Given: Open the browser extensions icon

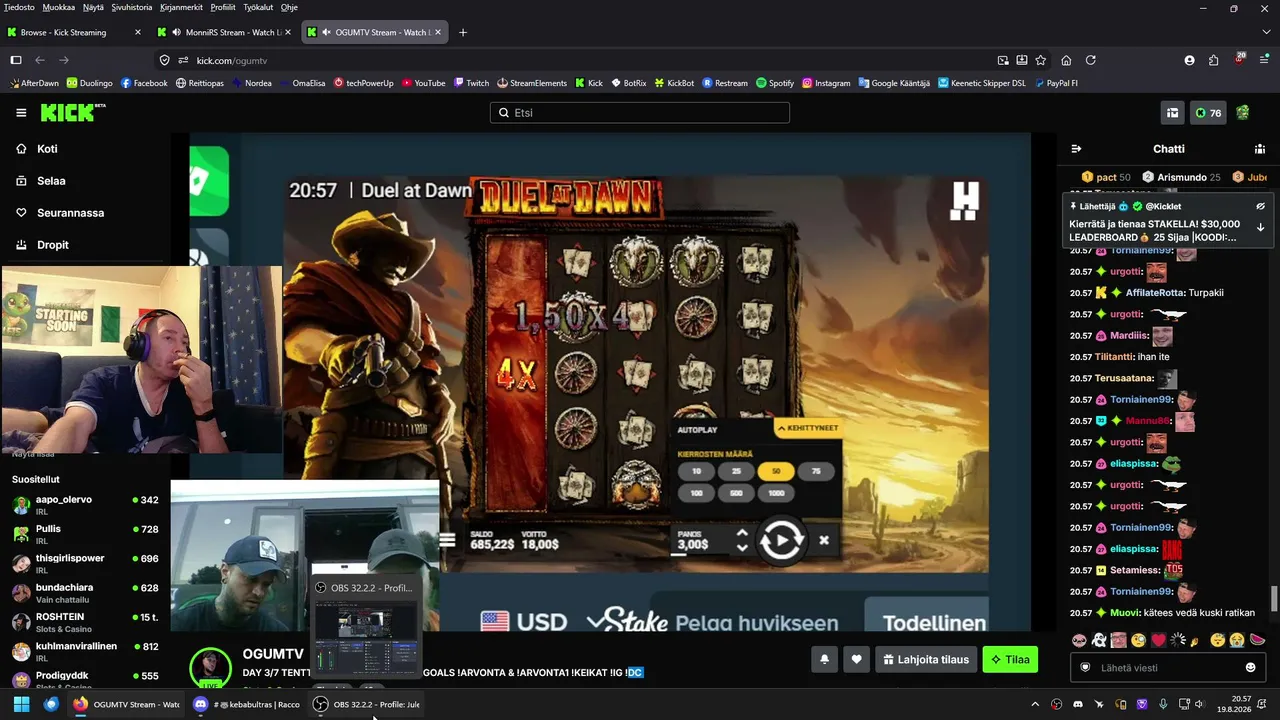Looking at the screenshot, I should 1214,60.
